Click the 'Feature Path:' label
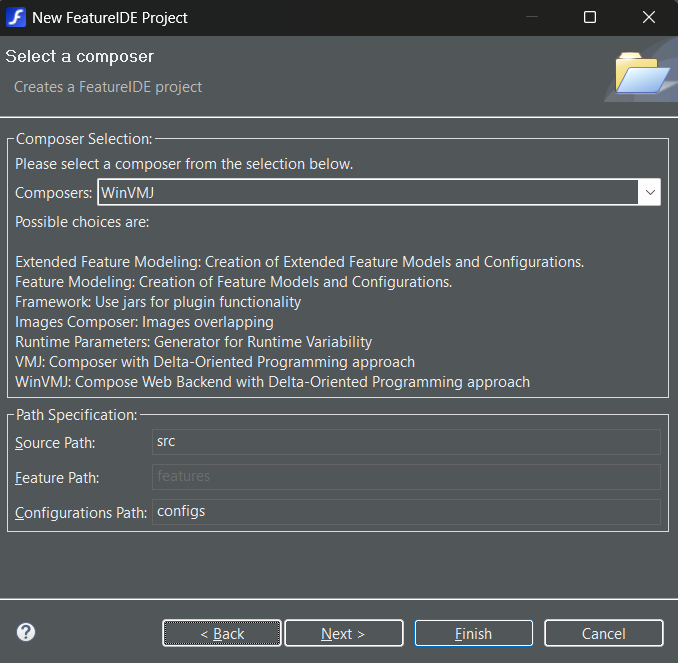This screenshot has height=663, width=678. tap(57, 478)
